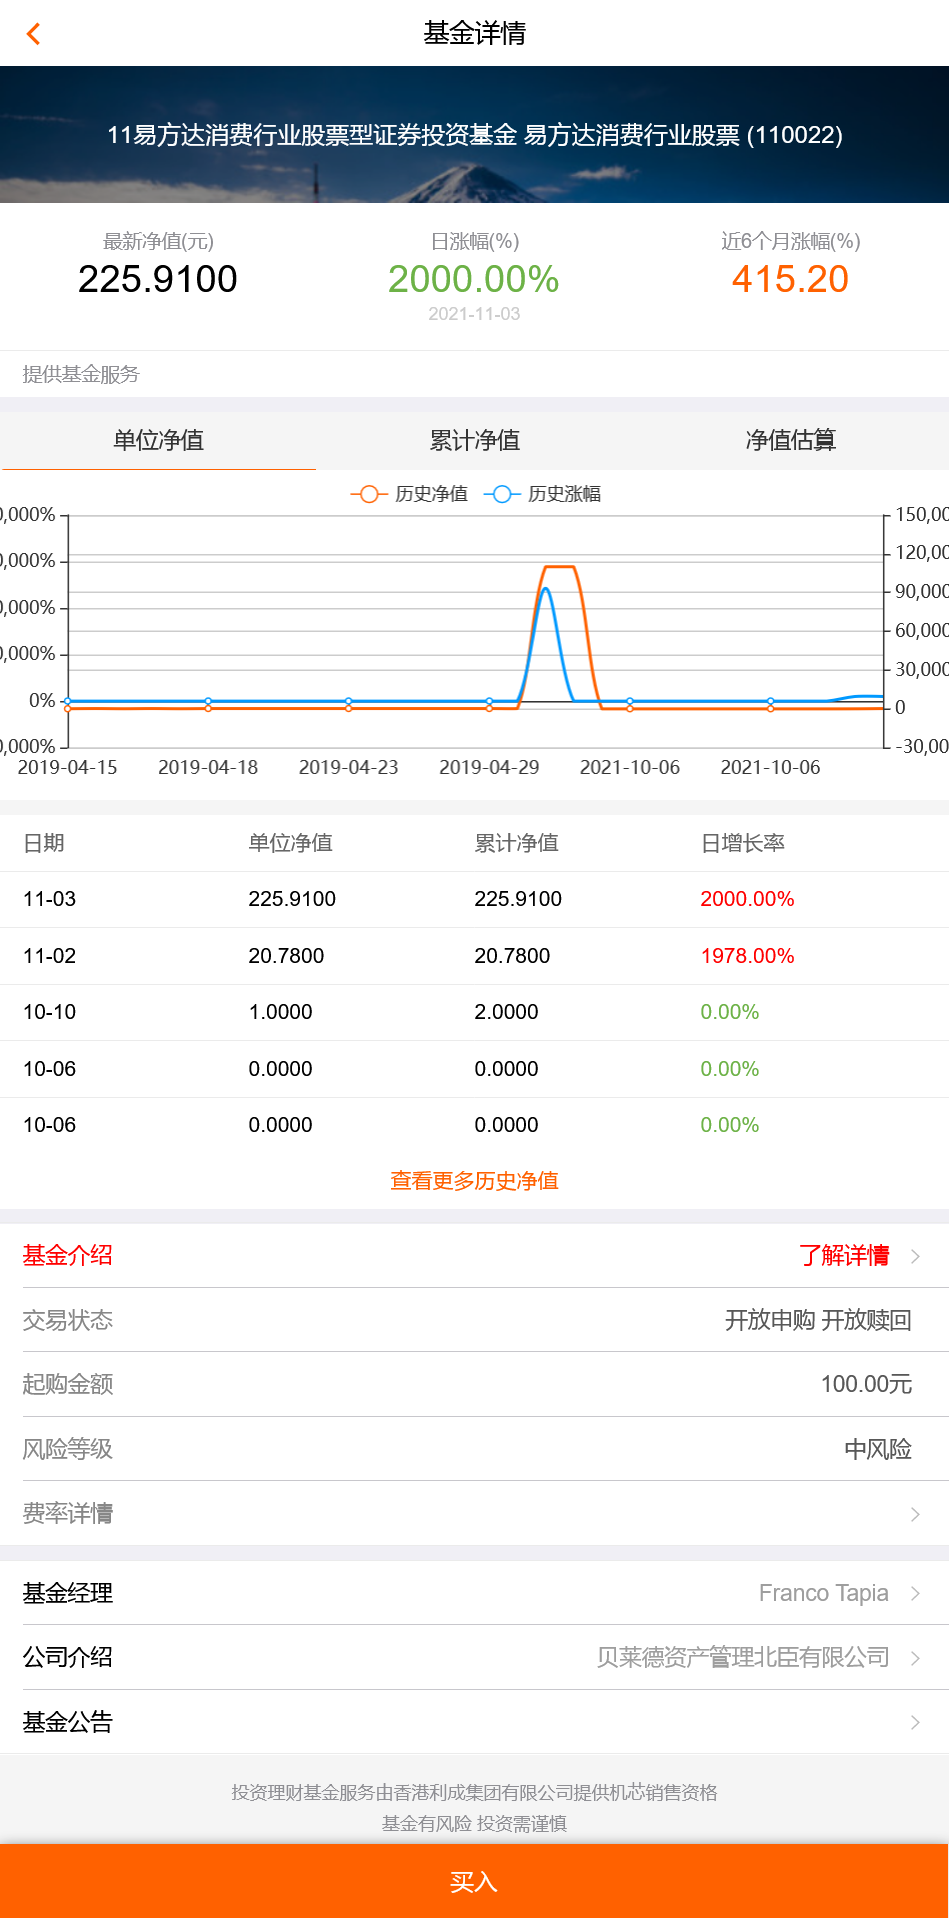Open 了解详情 for fund introduction
Image resolution: width=949 pixels, height=1918 pixels.
[844, 1255]
